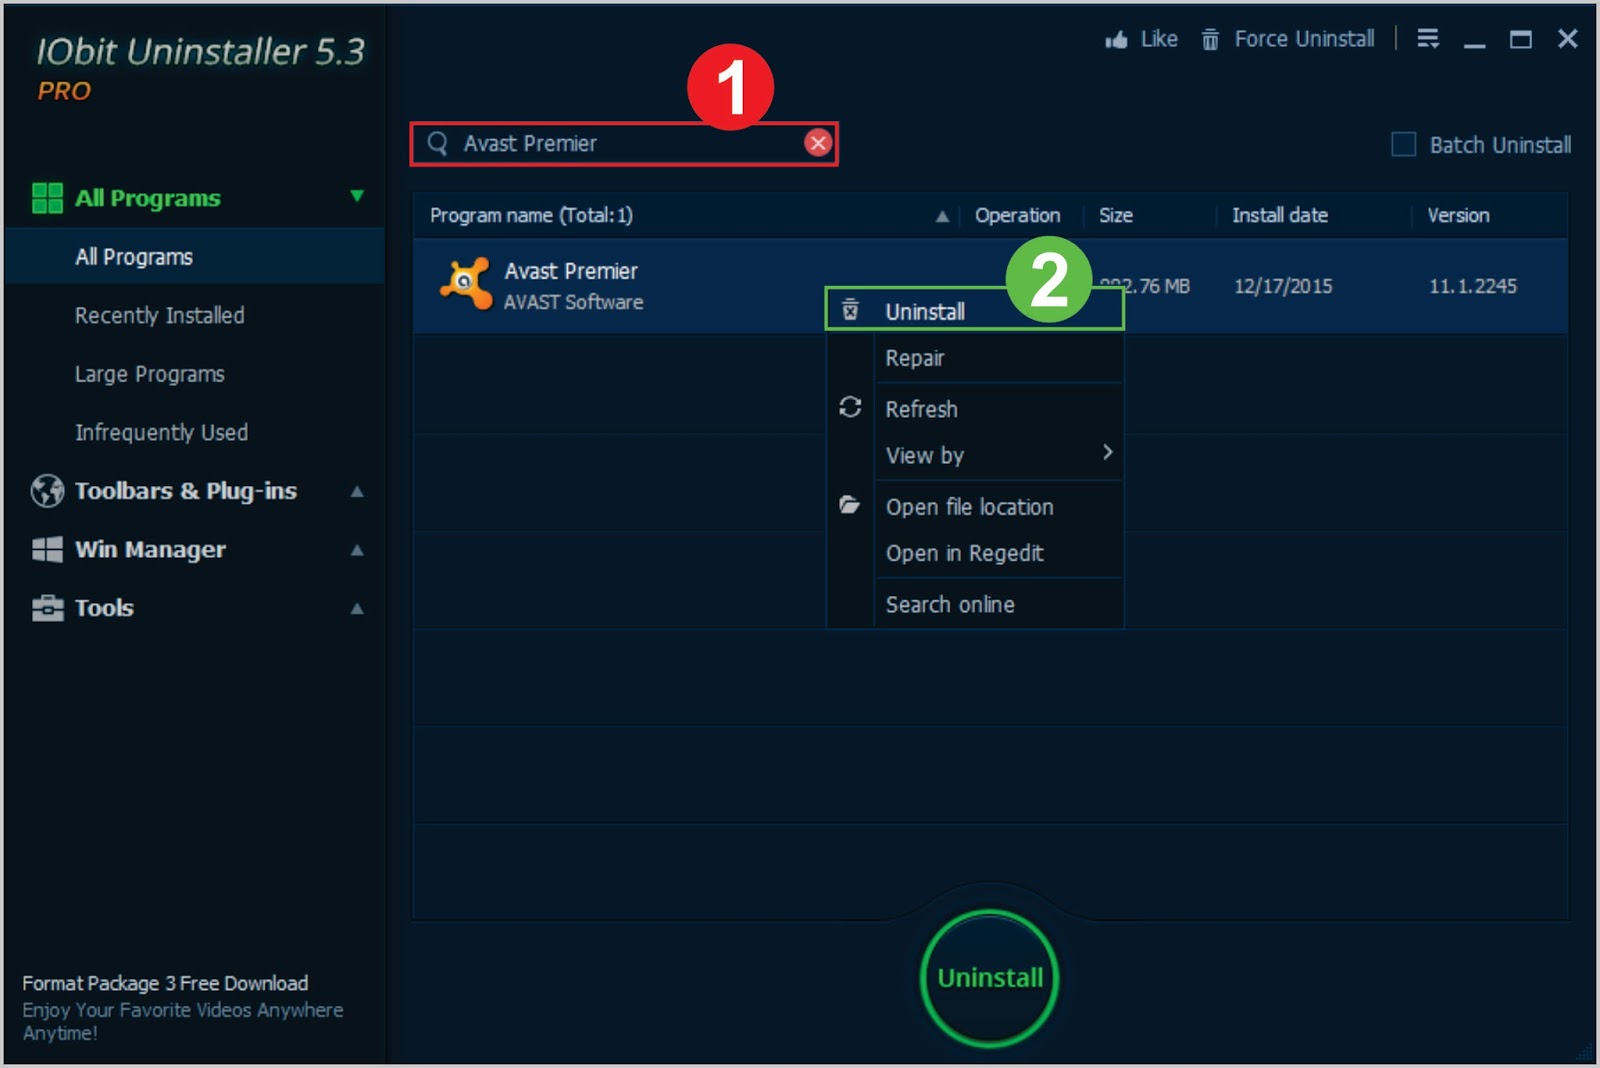Click the trash icon beside Uninstall menu item
The width and height of the screenshot is (1600, 1068).
click(x=850, y=310)
